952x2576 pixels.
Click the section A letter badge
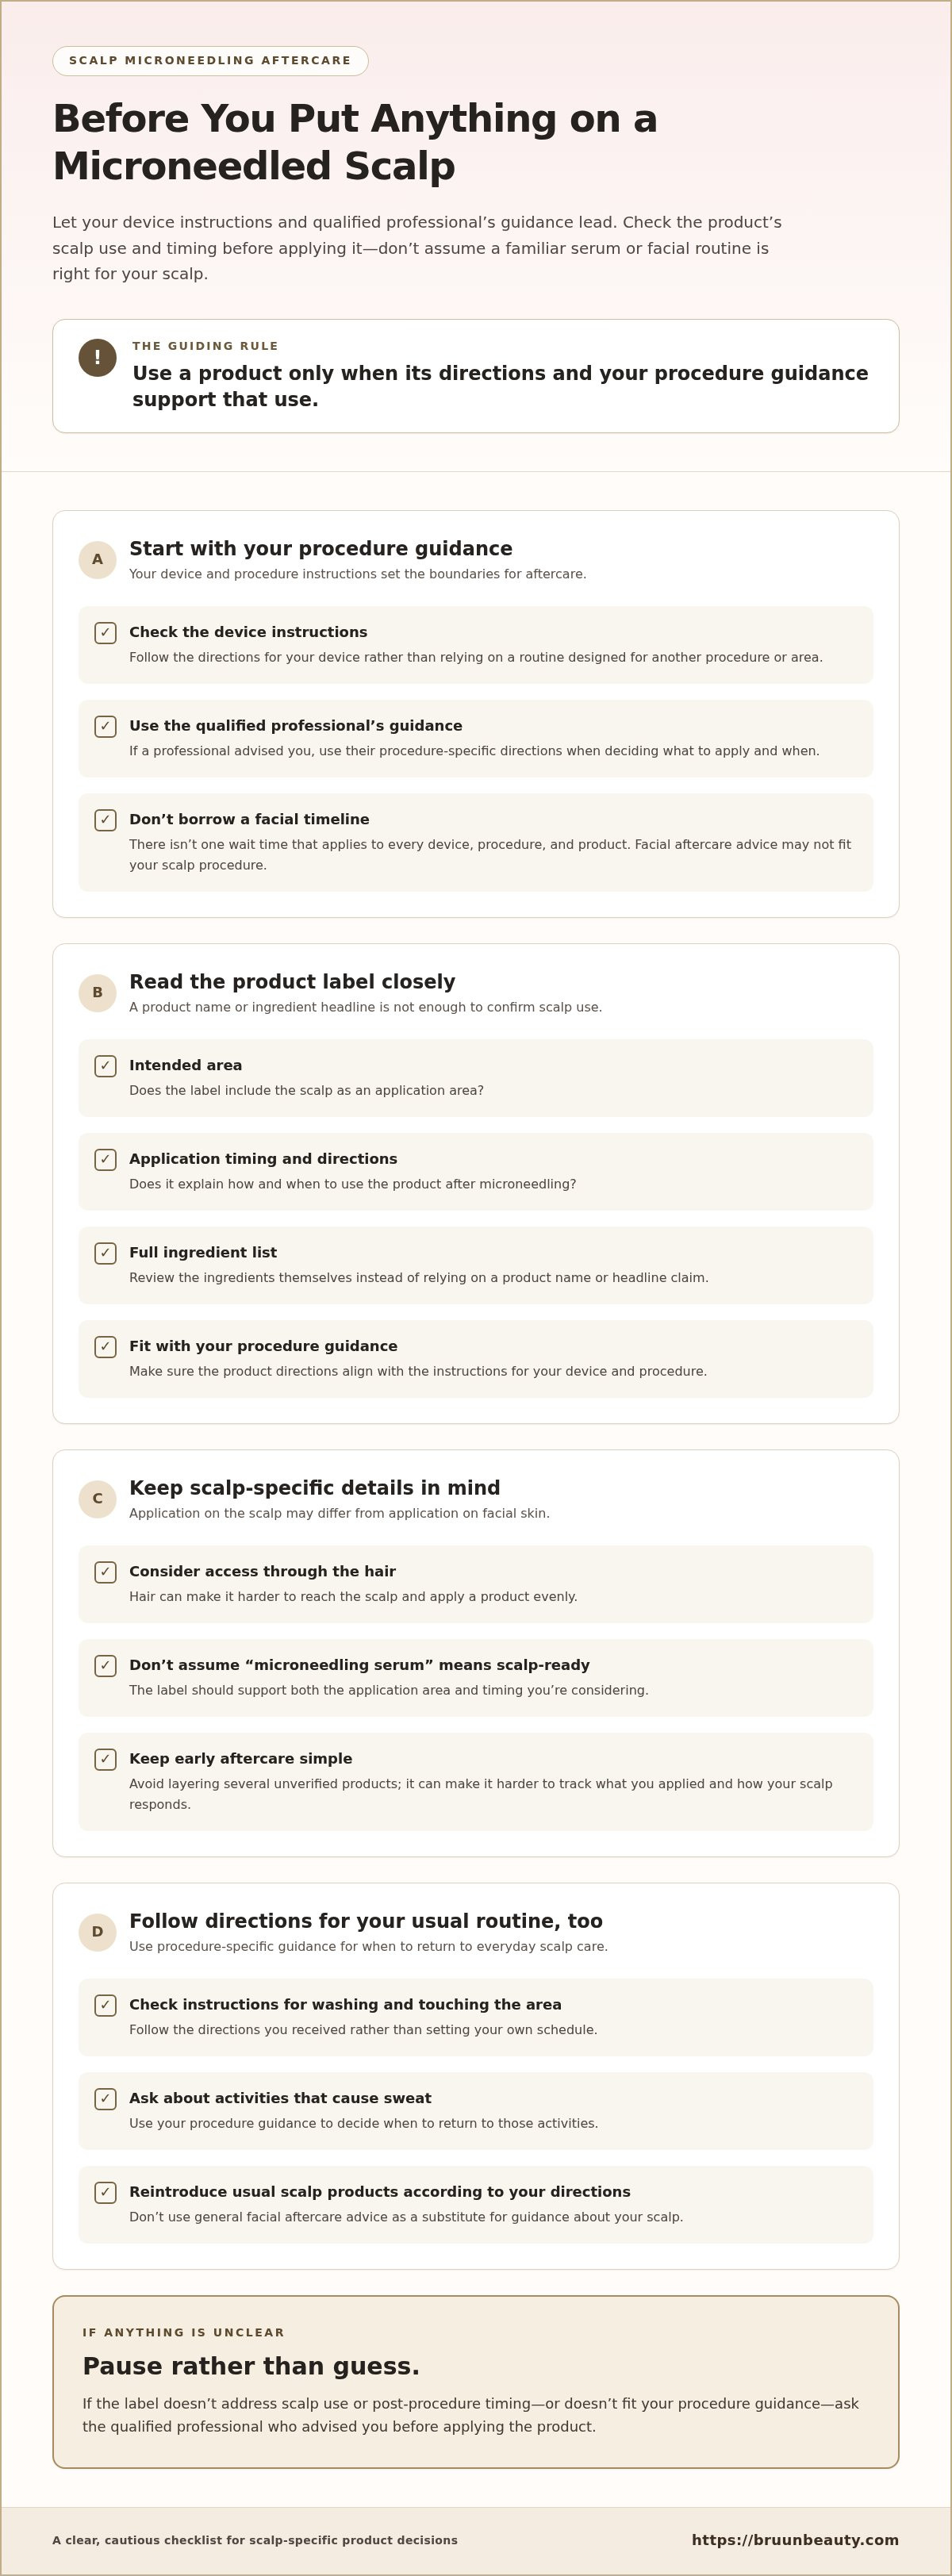[x=97, y=560]
